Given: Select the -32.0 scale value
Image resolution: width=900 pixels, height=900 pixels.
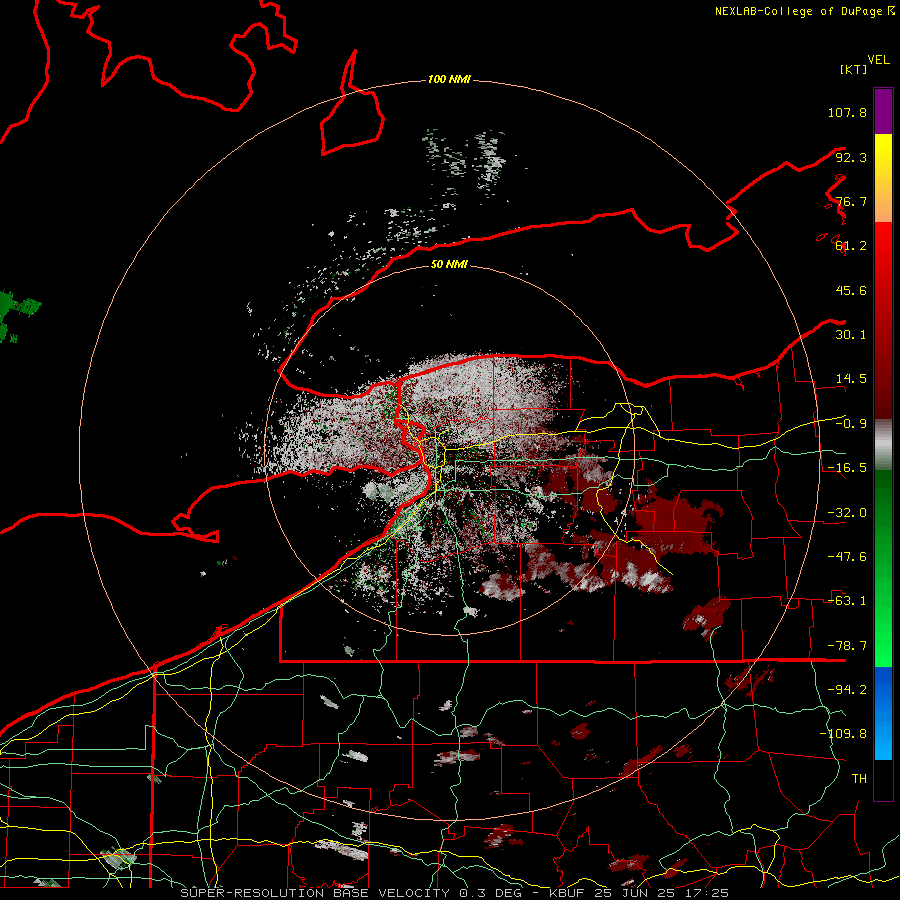Looking at the screenshot, I should point(847,513).
